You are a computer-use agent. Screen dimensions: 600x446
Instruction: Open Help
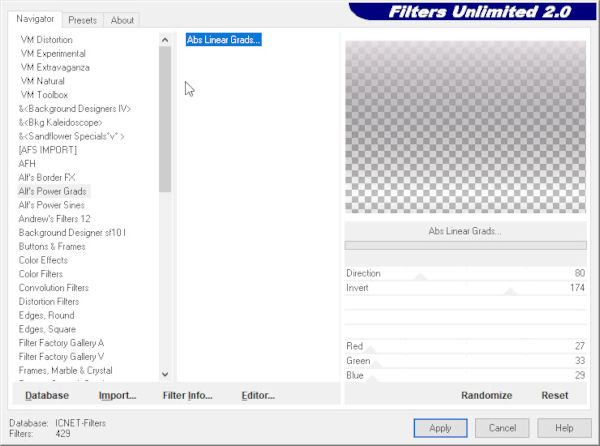564,428
